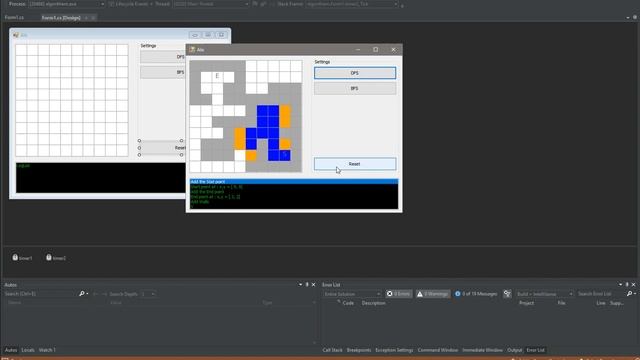640x360 pixels.
Task: Pin the Autos panel
Action: click(307, 284)
